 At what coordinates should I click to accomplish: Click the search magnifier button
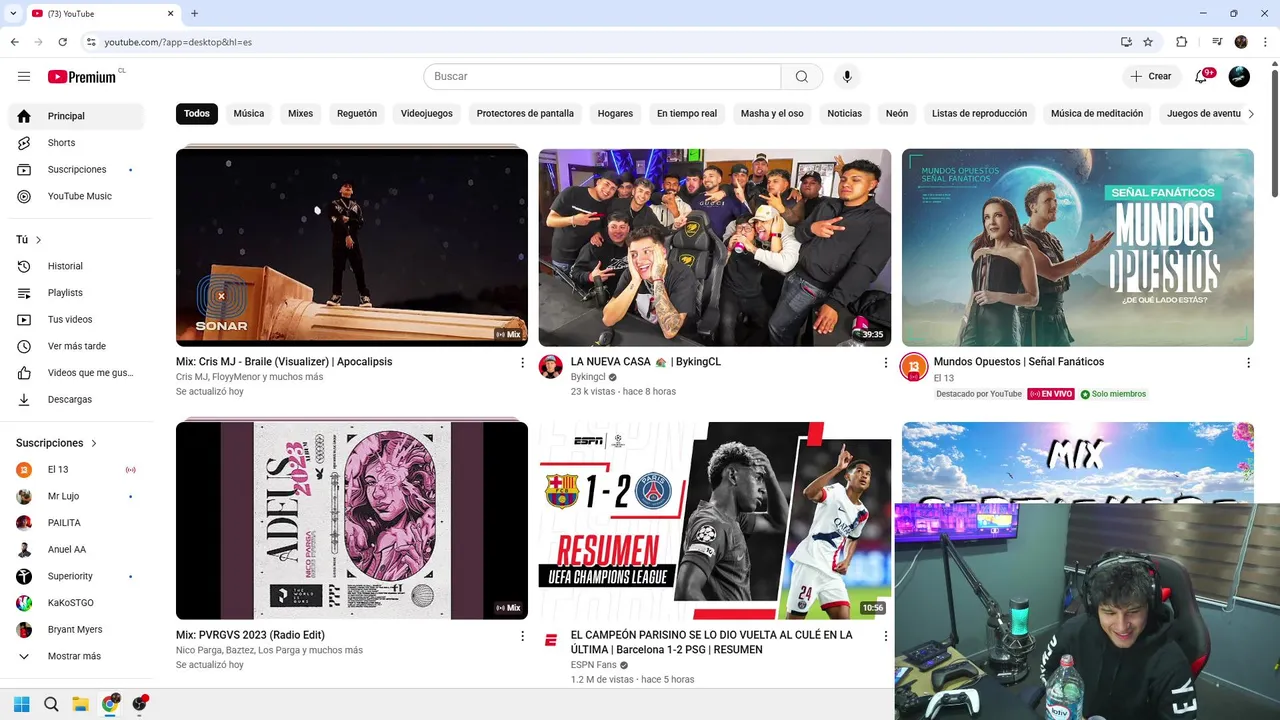pos(802,77)
